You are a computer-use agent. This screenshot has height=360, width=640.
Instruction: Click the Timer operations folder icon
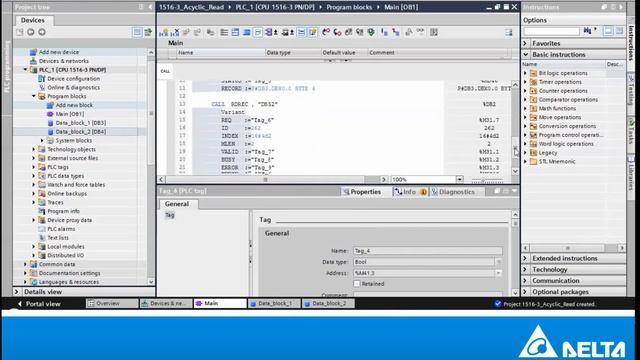(533, 82)
